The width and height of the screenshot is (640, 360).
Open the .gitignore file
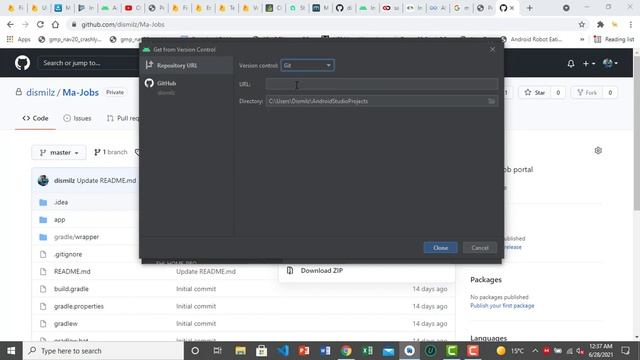tap(68, 254)
